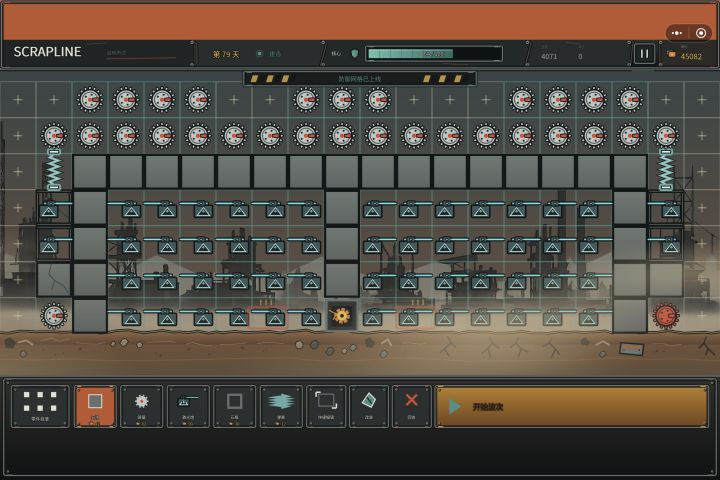Click the orange start game button

(x=572, y=407)
